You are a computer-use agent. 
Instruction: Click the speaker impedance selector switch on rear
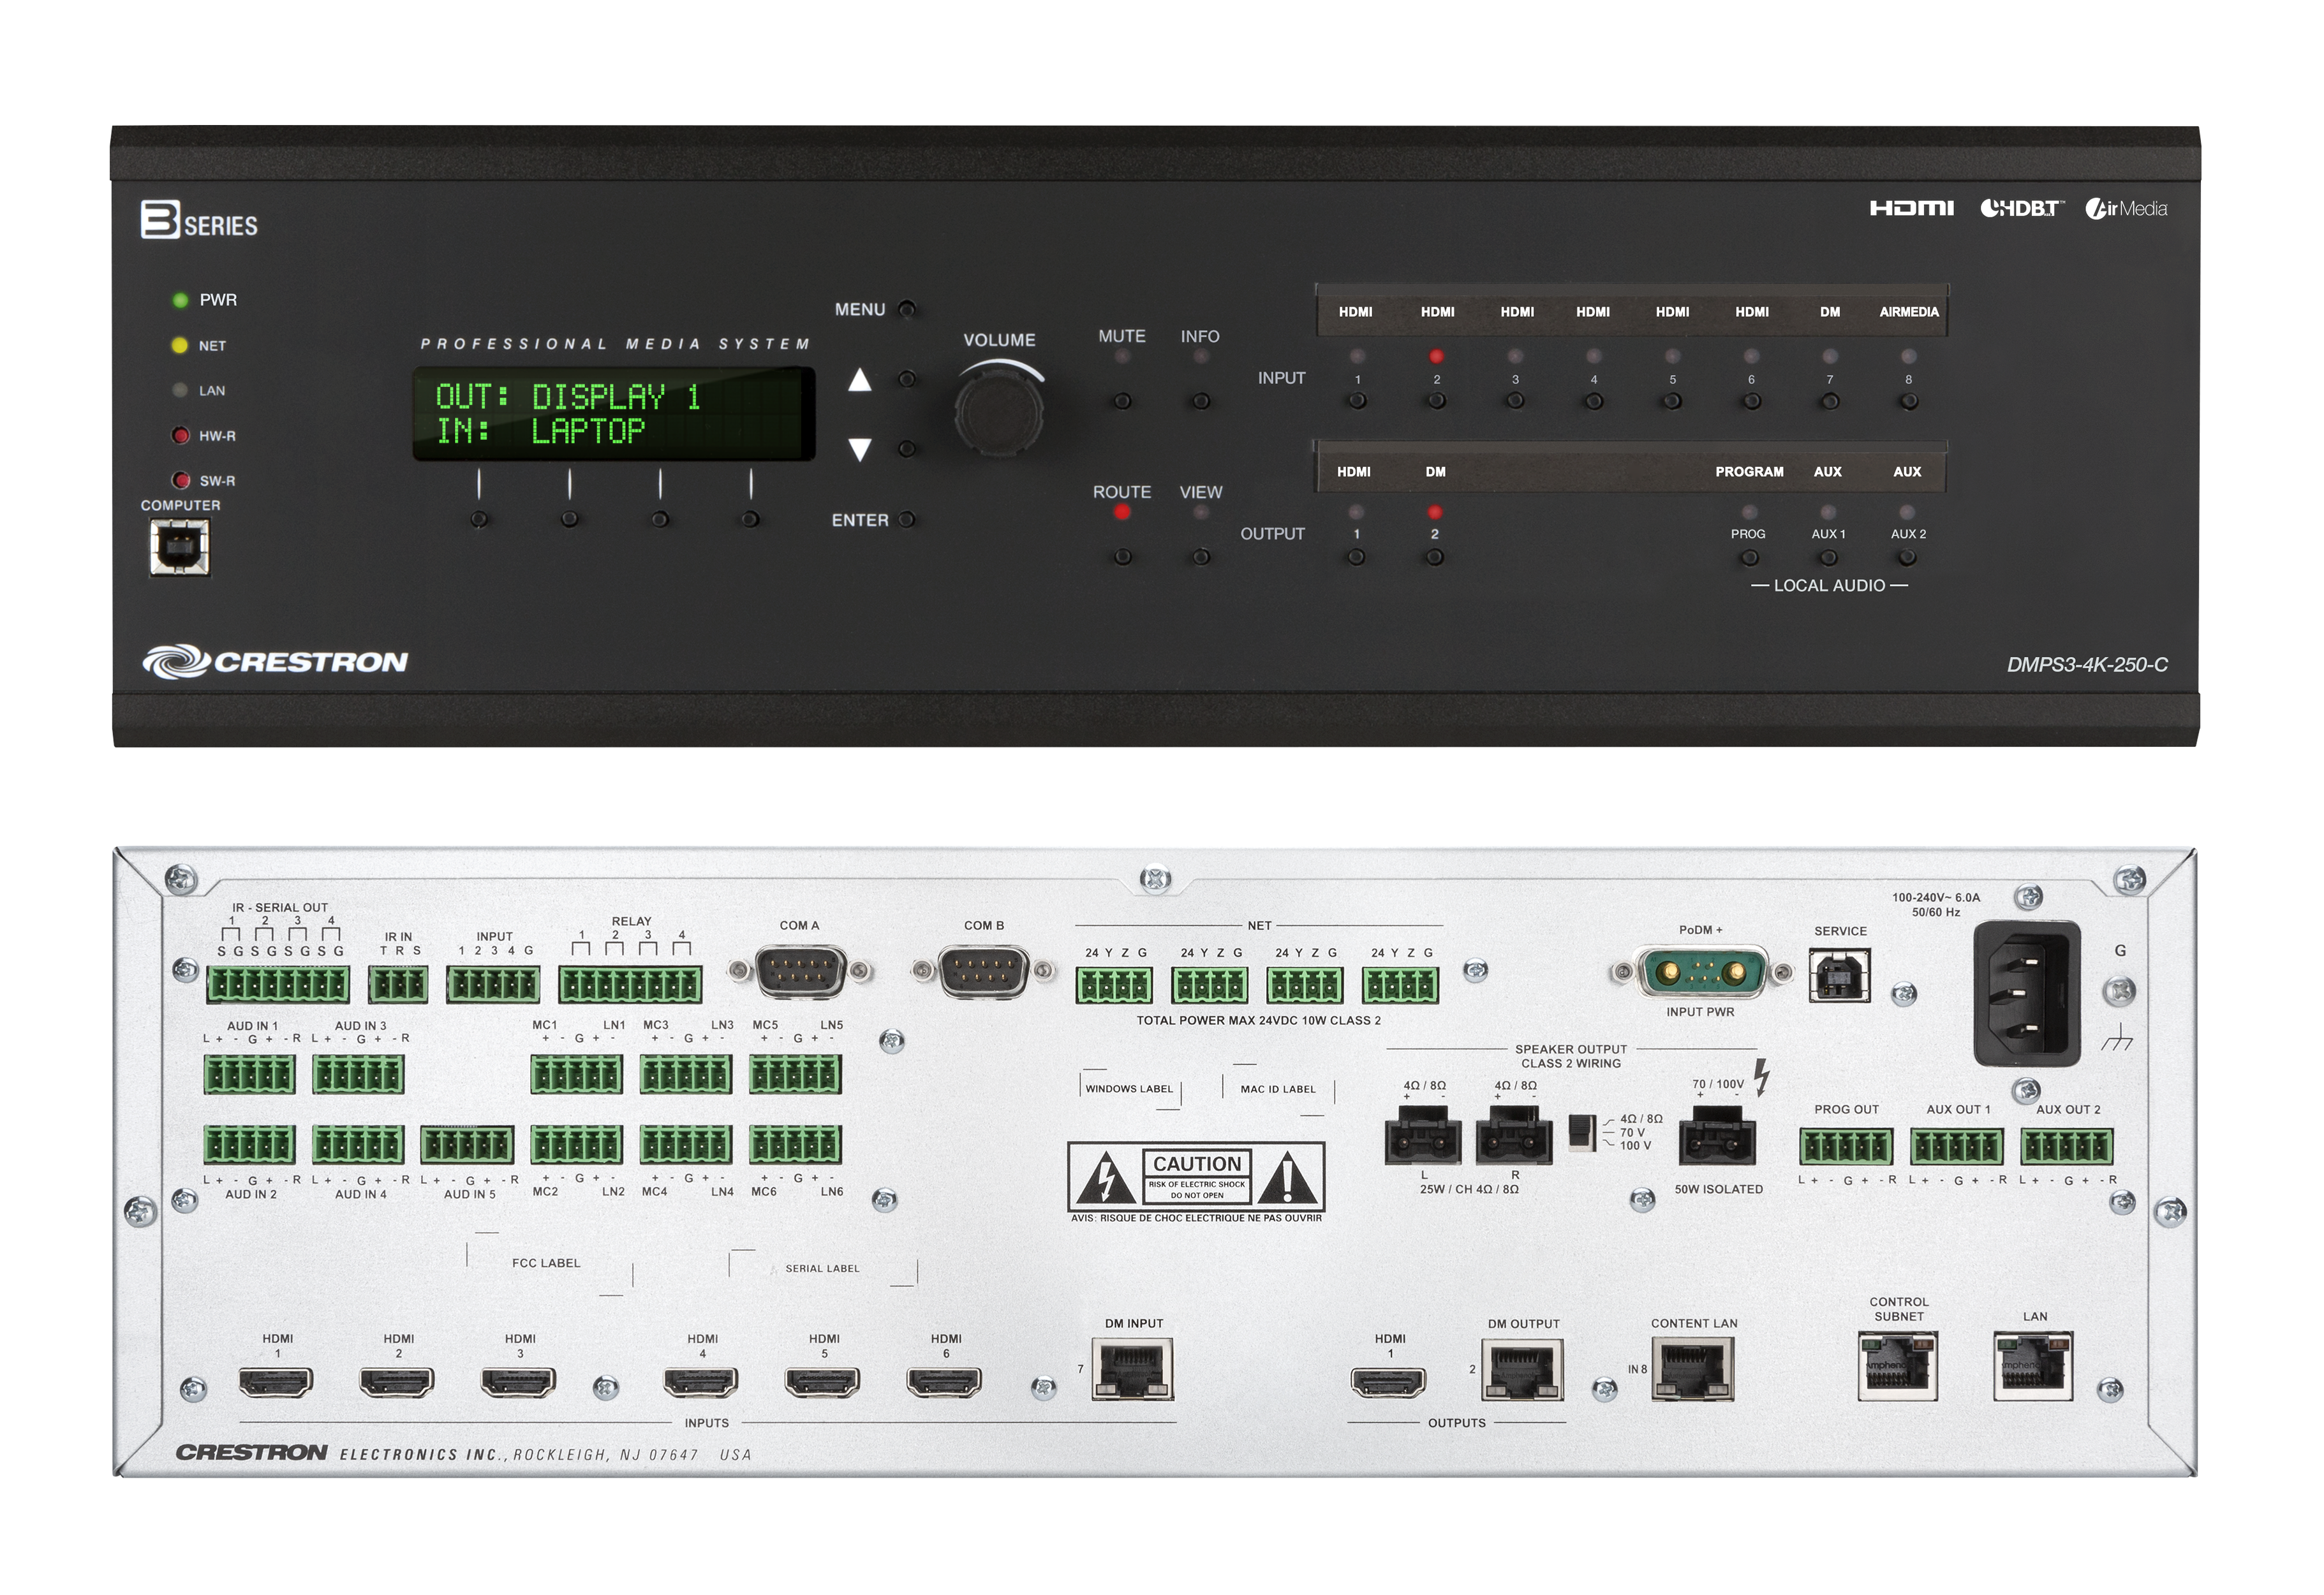[1580, 1132]
